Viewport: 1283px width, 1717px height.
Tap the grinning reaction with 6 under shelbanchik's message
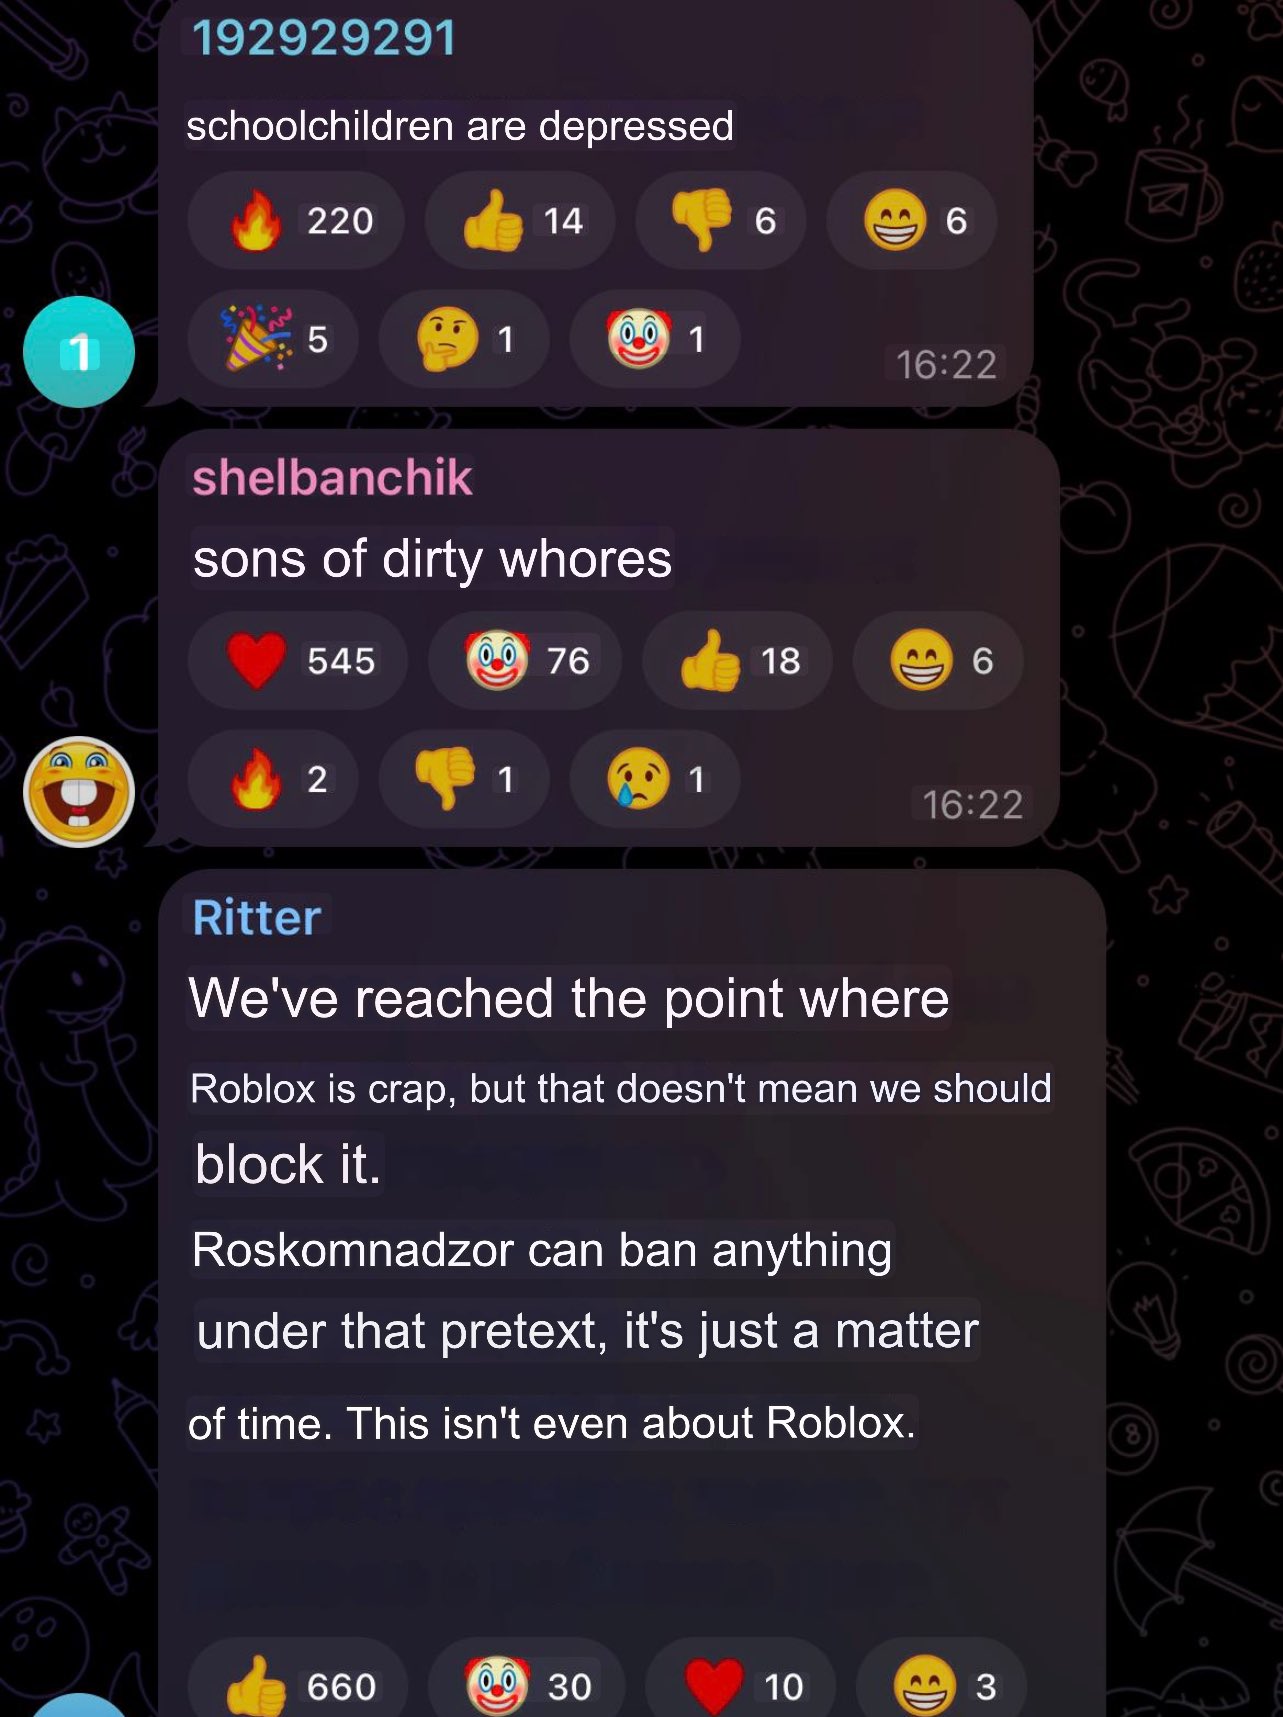[938, 660]
